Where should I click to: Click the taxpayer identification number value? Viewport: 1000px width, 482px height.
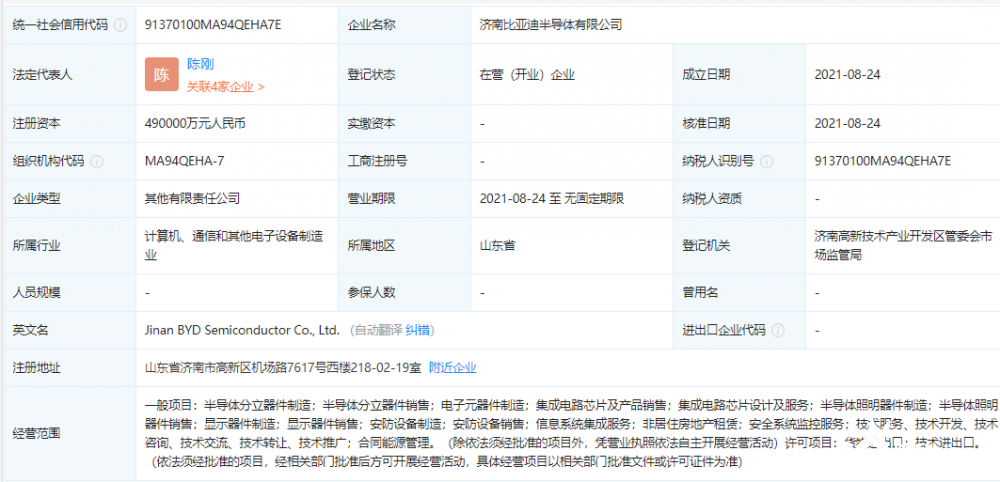(883, 161)
